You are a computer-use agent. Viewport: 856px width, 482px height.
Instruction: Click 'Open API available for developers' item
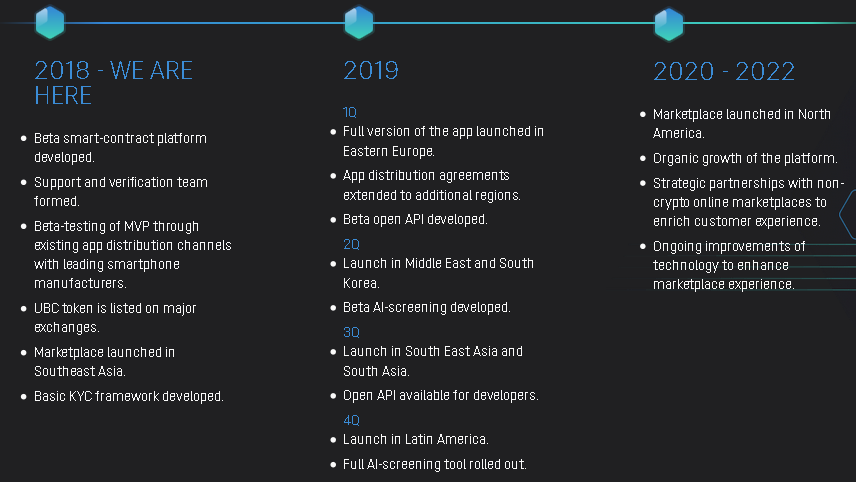coord(441,395)
